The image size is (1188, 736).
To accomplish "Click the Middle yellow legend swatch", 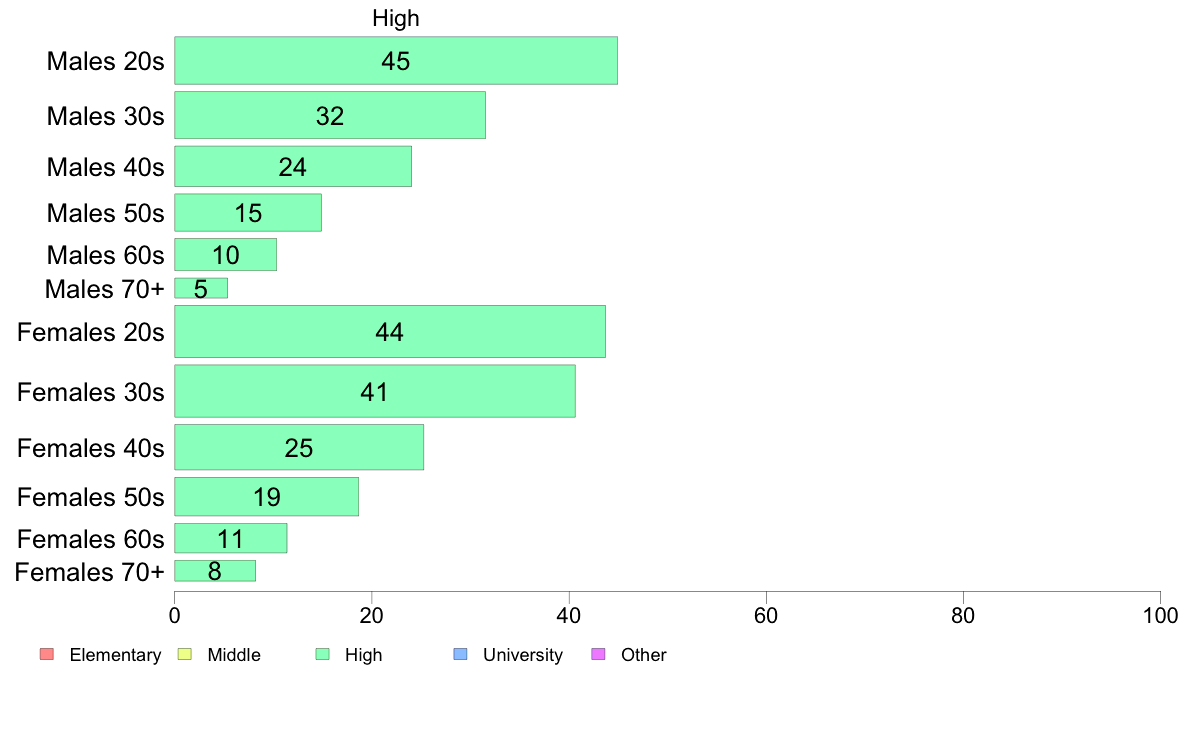I will [184, 654].
